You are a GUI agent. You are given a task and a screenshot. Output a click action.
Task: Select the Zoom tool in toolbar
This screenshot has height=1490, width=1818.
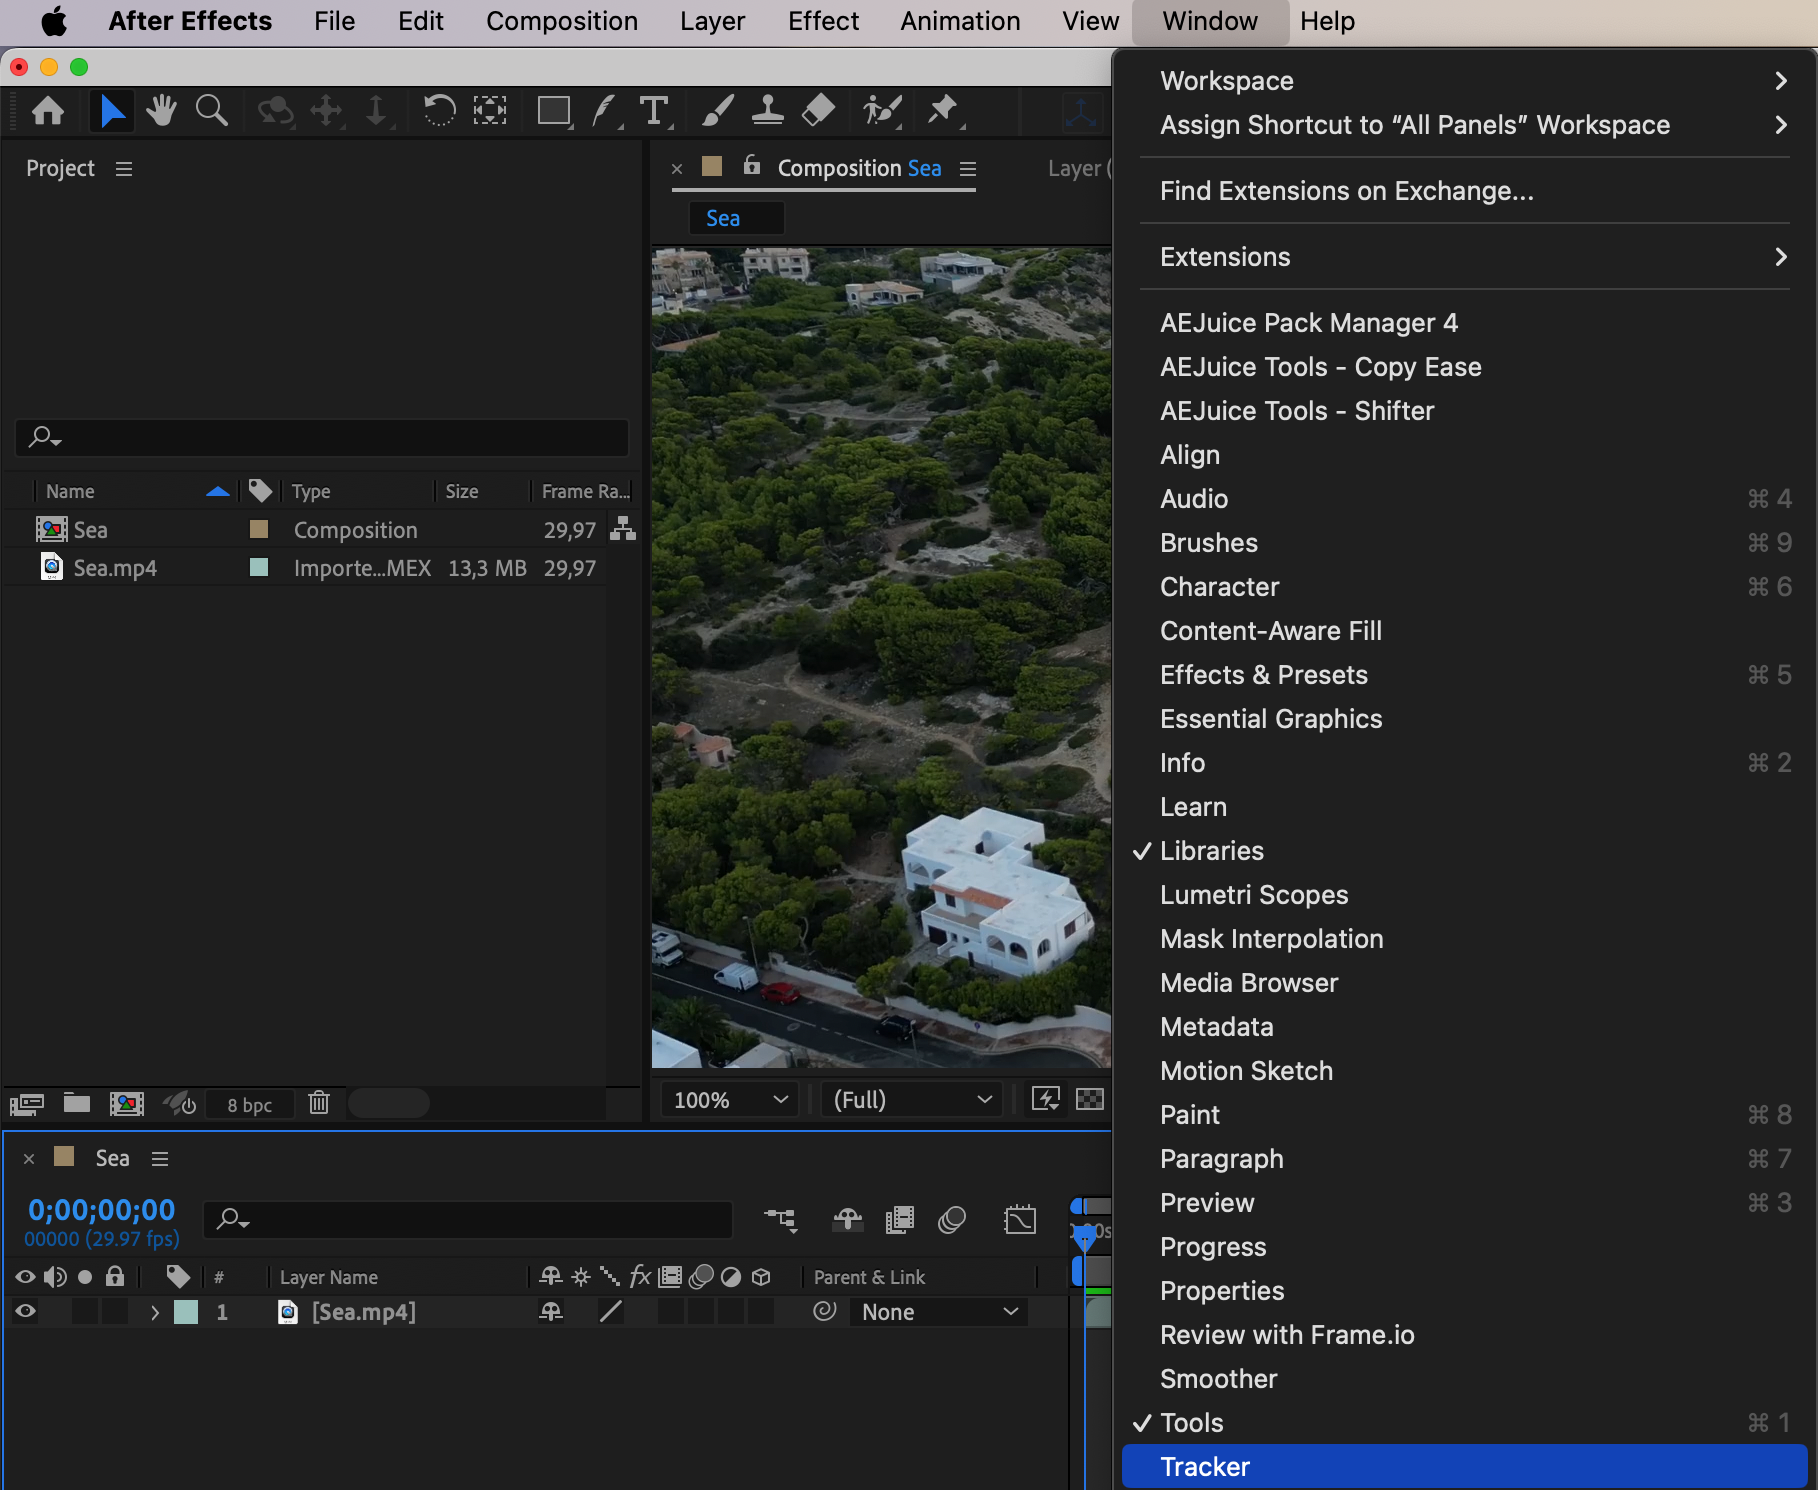tap(211, 110)
